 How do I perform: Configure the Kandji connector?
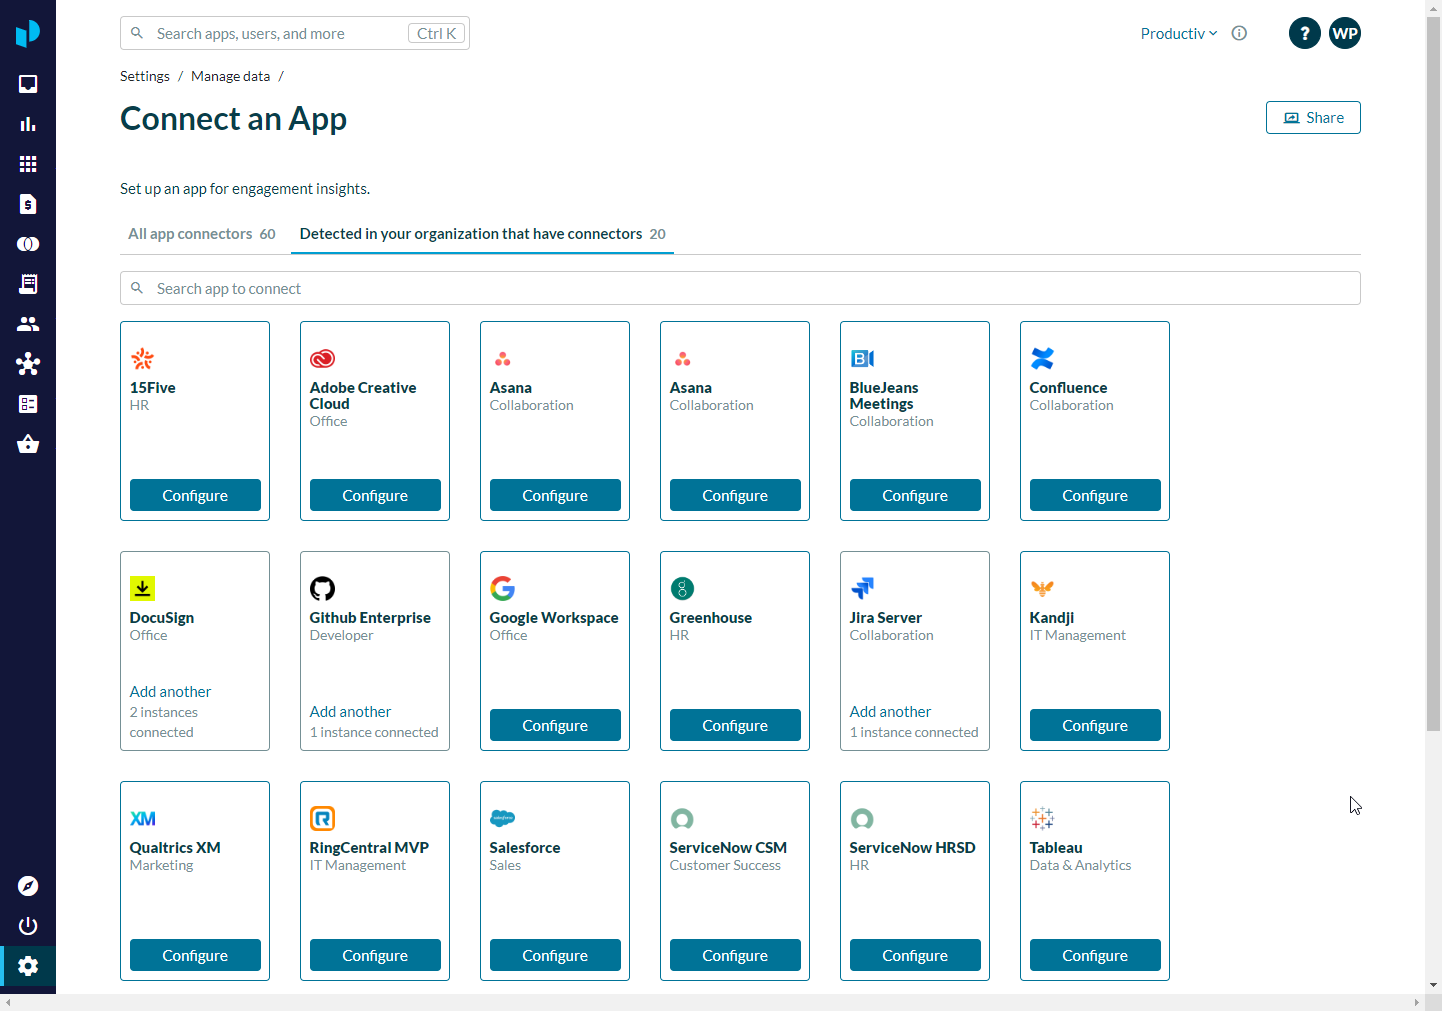(x=1095, y=725)
